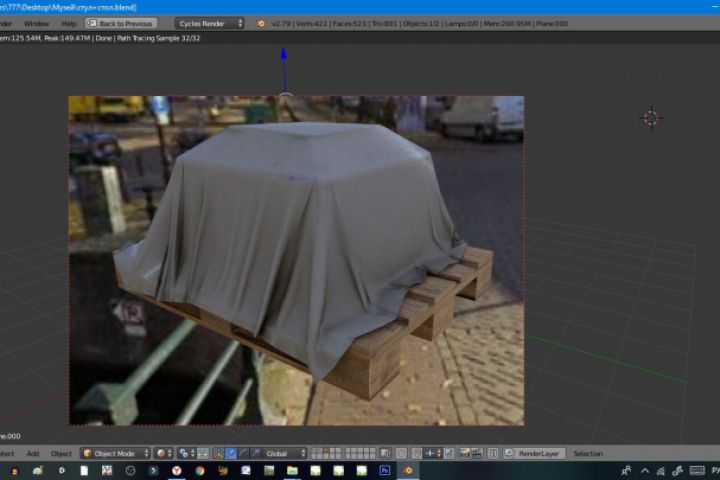Click the network icon in system tray
This screenshot has height=480, width=720.
[x=661, y=470]
